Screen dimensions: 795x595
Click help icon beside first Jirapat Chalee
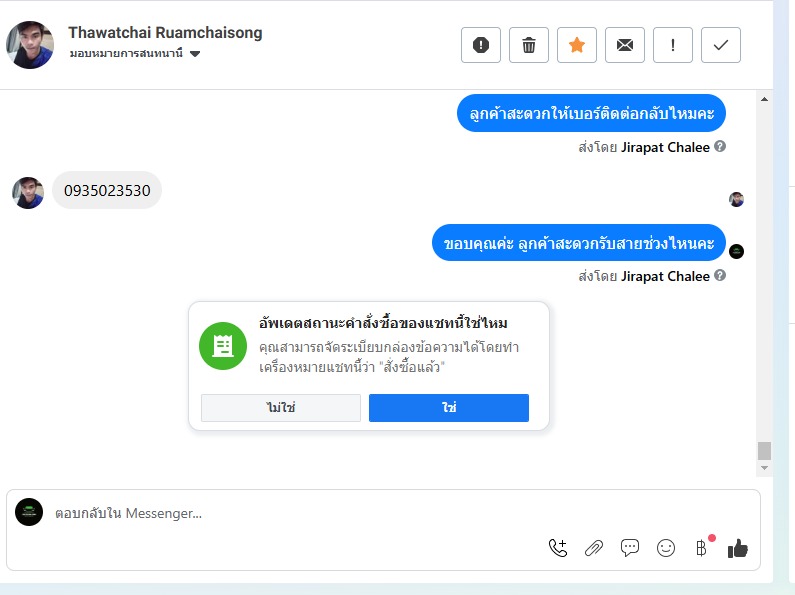(720, 147)
